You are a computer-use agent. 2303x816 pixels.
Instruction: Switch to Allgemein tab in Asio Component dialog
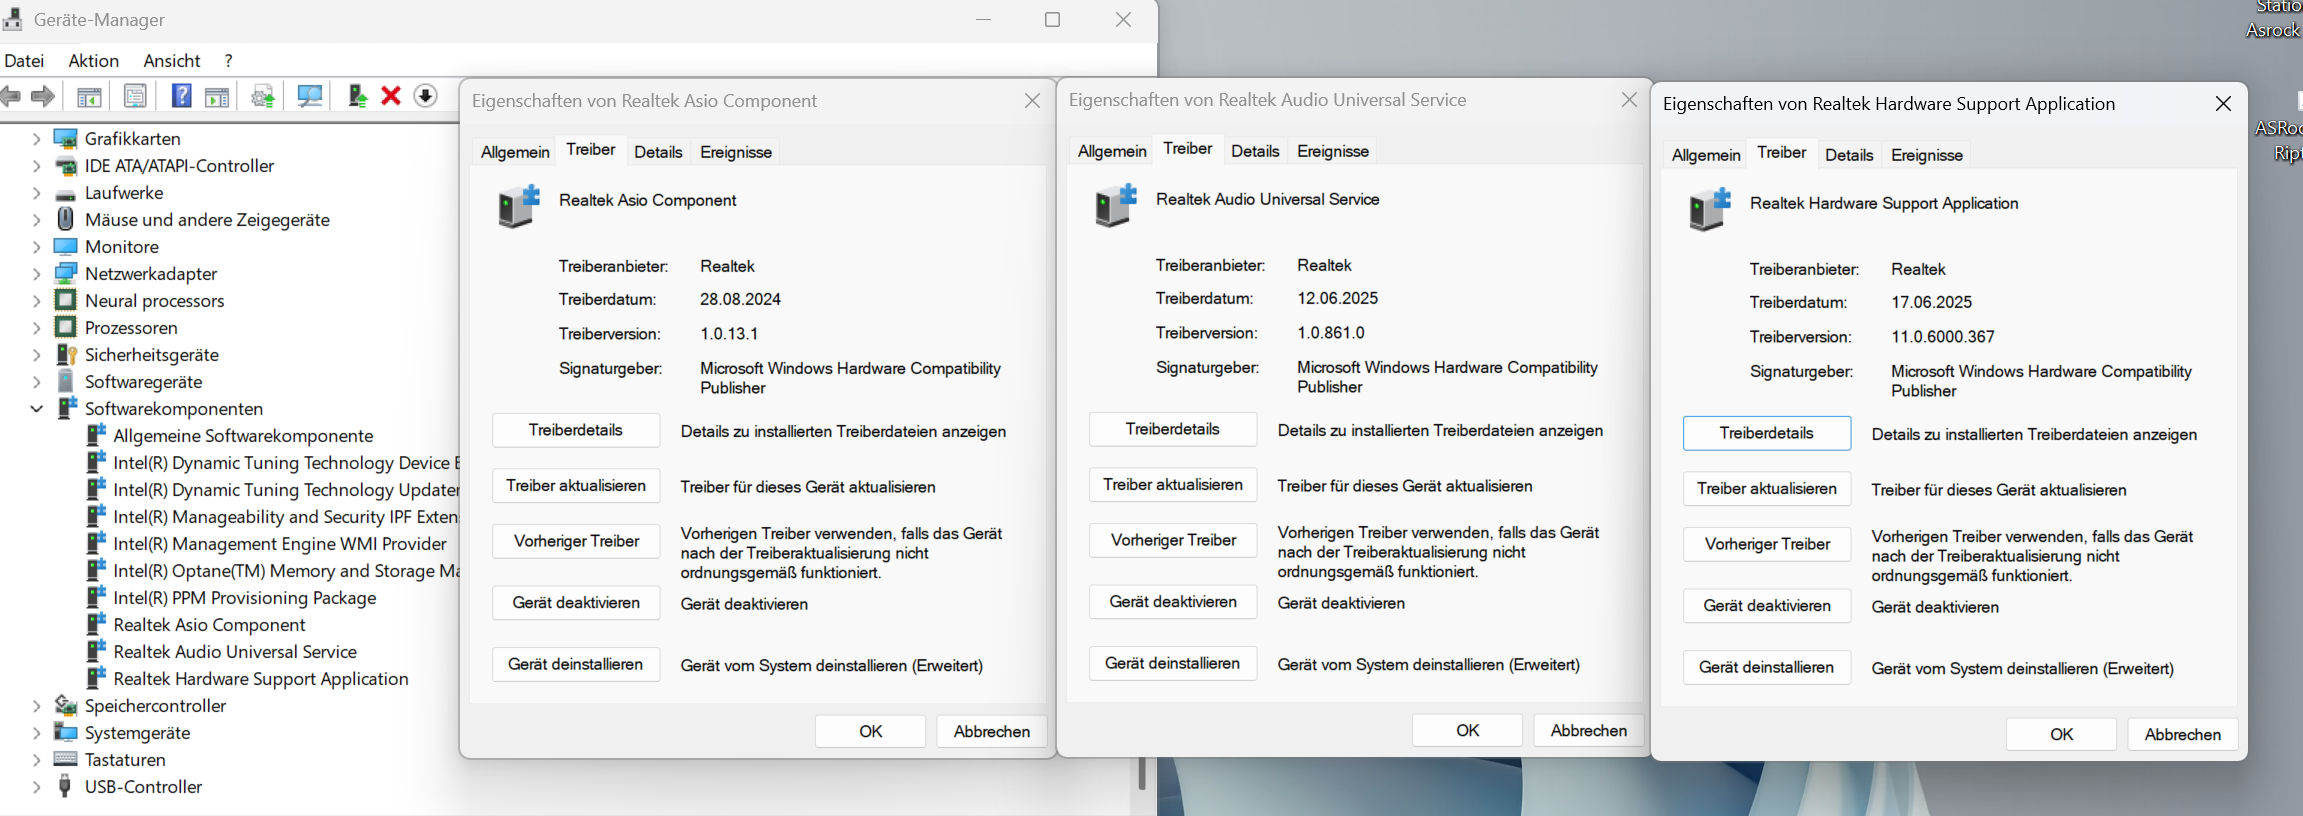[515, 152]
